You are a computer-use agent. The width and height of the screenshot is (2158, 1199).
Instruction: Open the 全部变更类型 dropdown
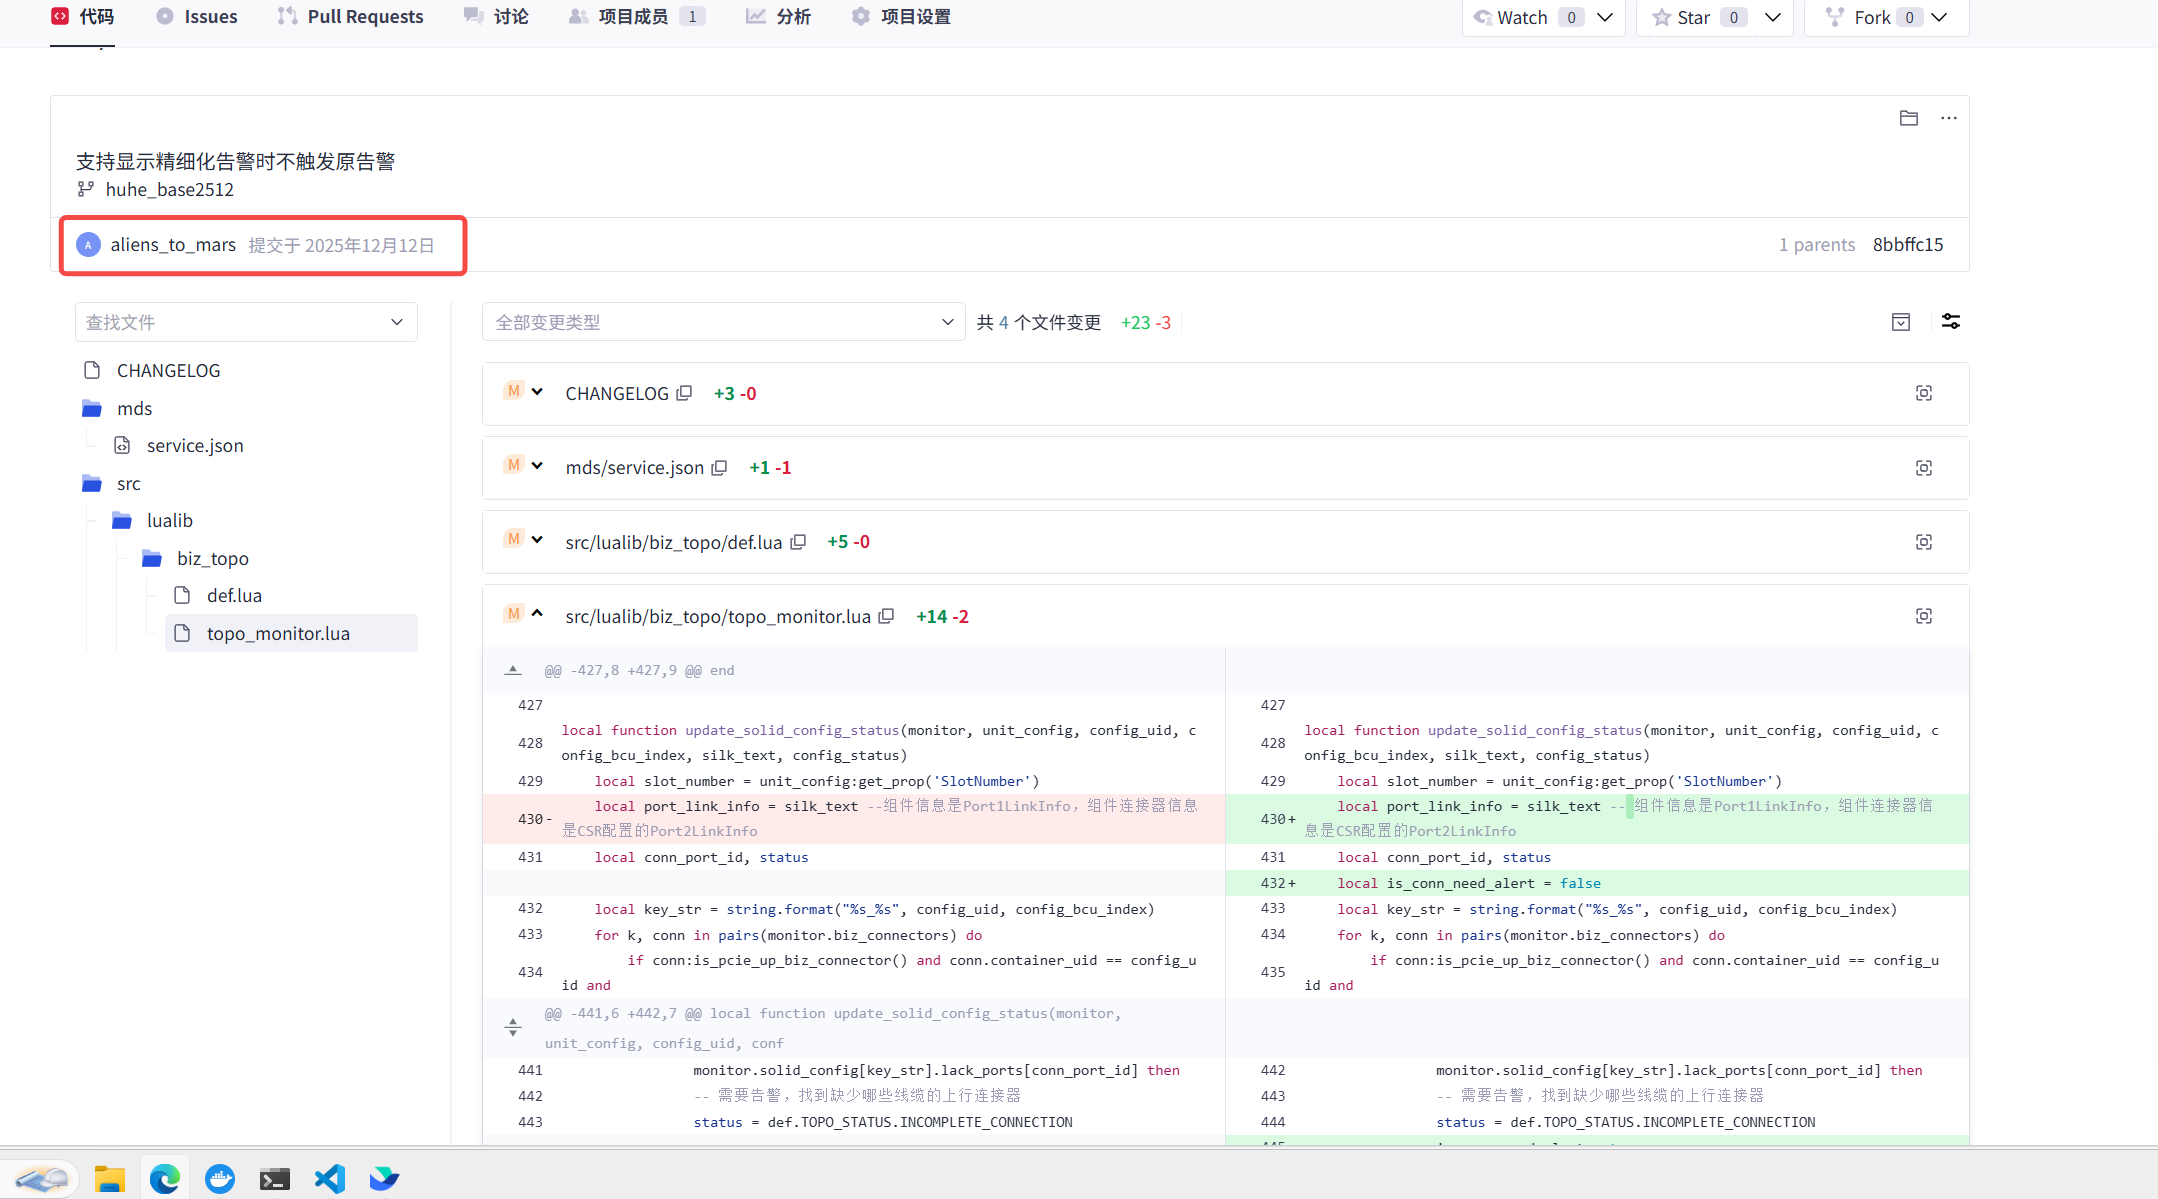tap(723, 322)
